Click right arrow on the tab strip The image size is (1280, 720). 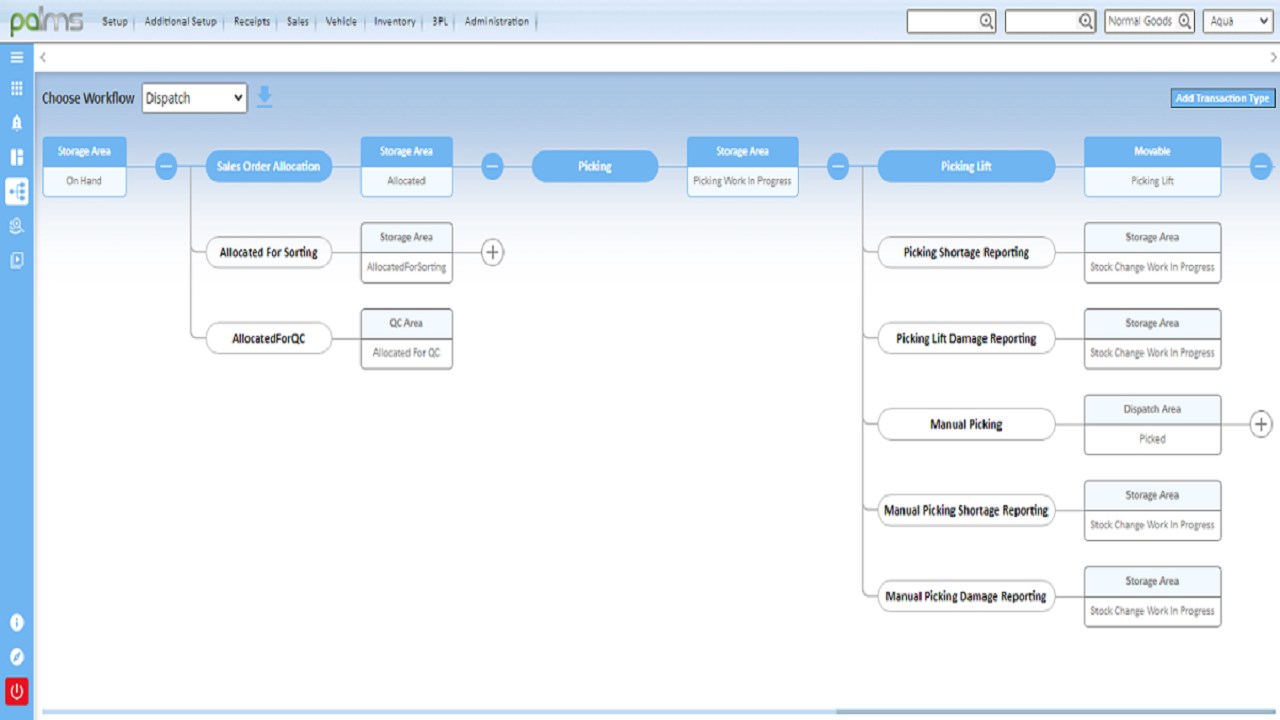[1273, 57]
